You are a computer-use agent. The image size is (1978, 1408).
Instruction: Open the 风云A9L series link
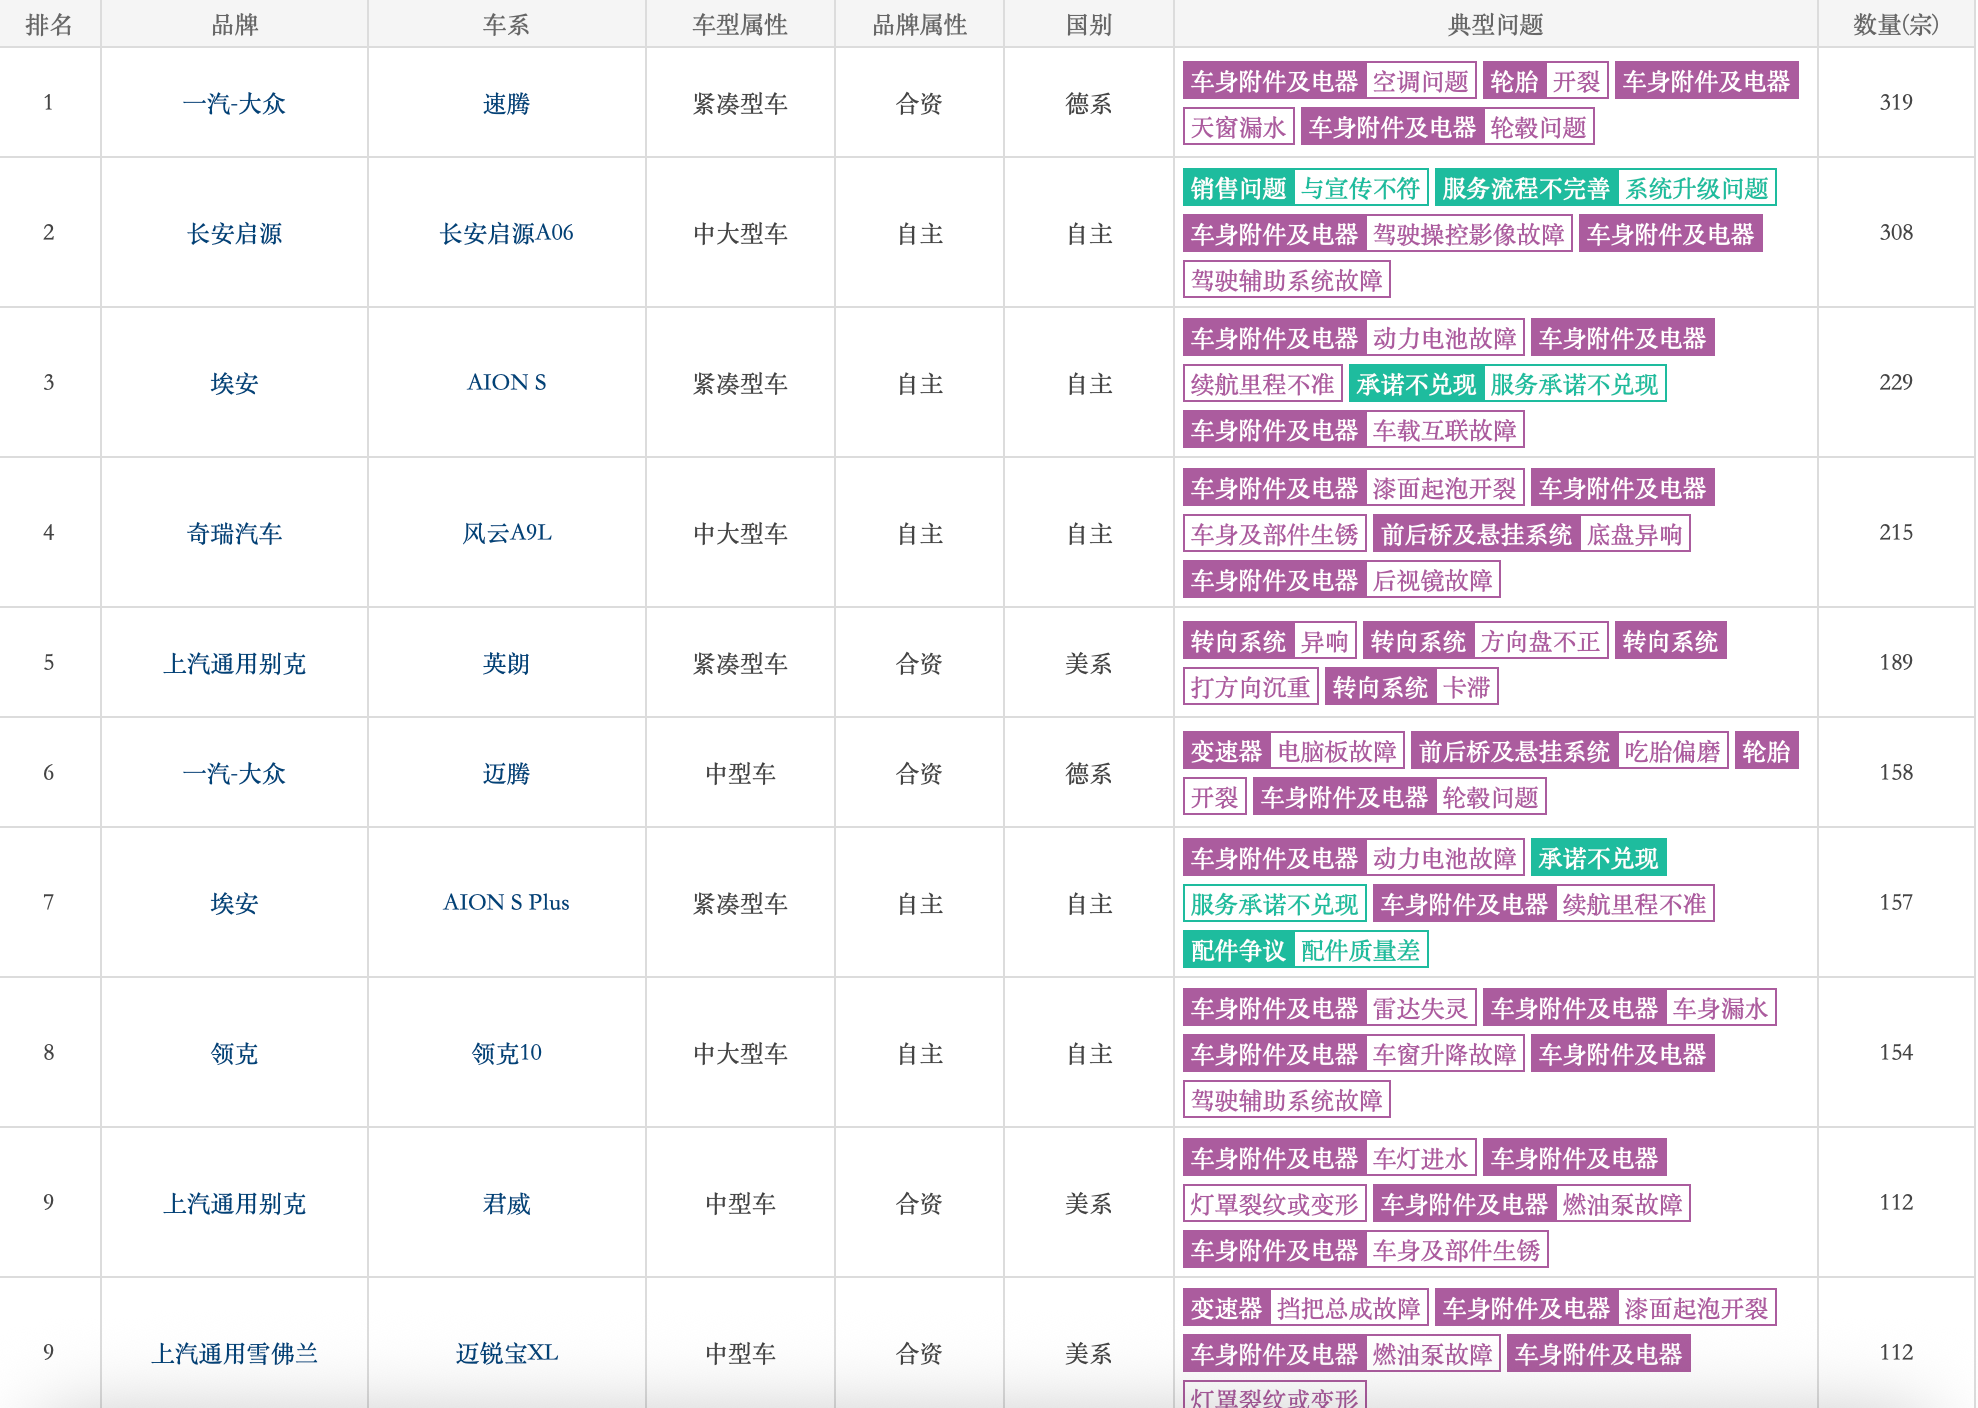[506, 533]
